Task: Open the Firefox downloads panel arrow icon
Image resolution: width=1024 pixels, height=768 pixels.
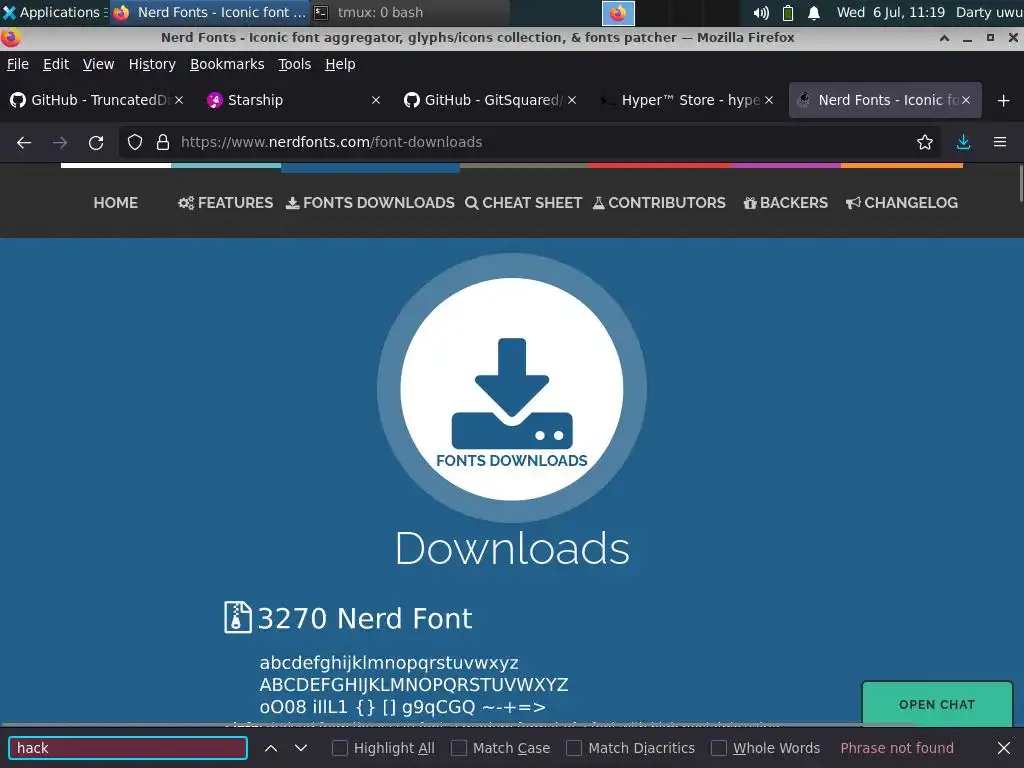Action: tap(963, 142)
